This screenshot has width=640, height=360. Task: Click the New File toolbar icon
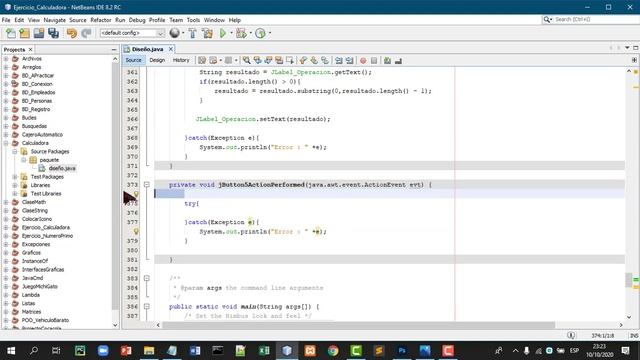tap(11, 33)
